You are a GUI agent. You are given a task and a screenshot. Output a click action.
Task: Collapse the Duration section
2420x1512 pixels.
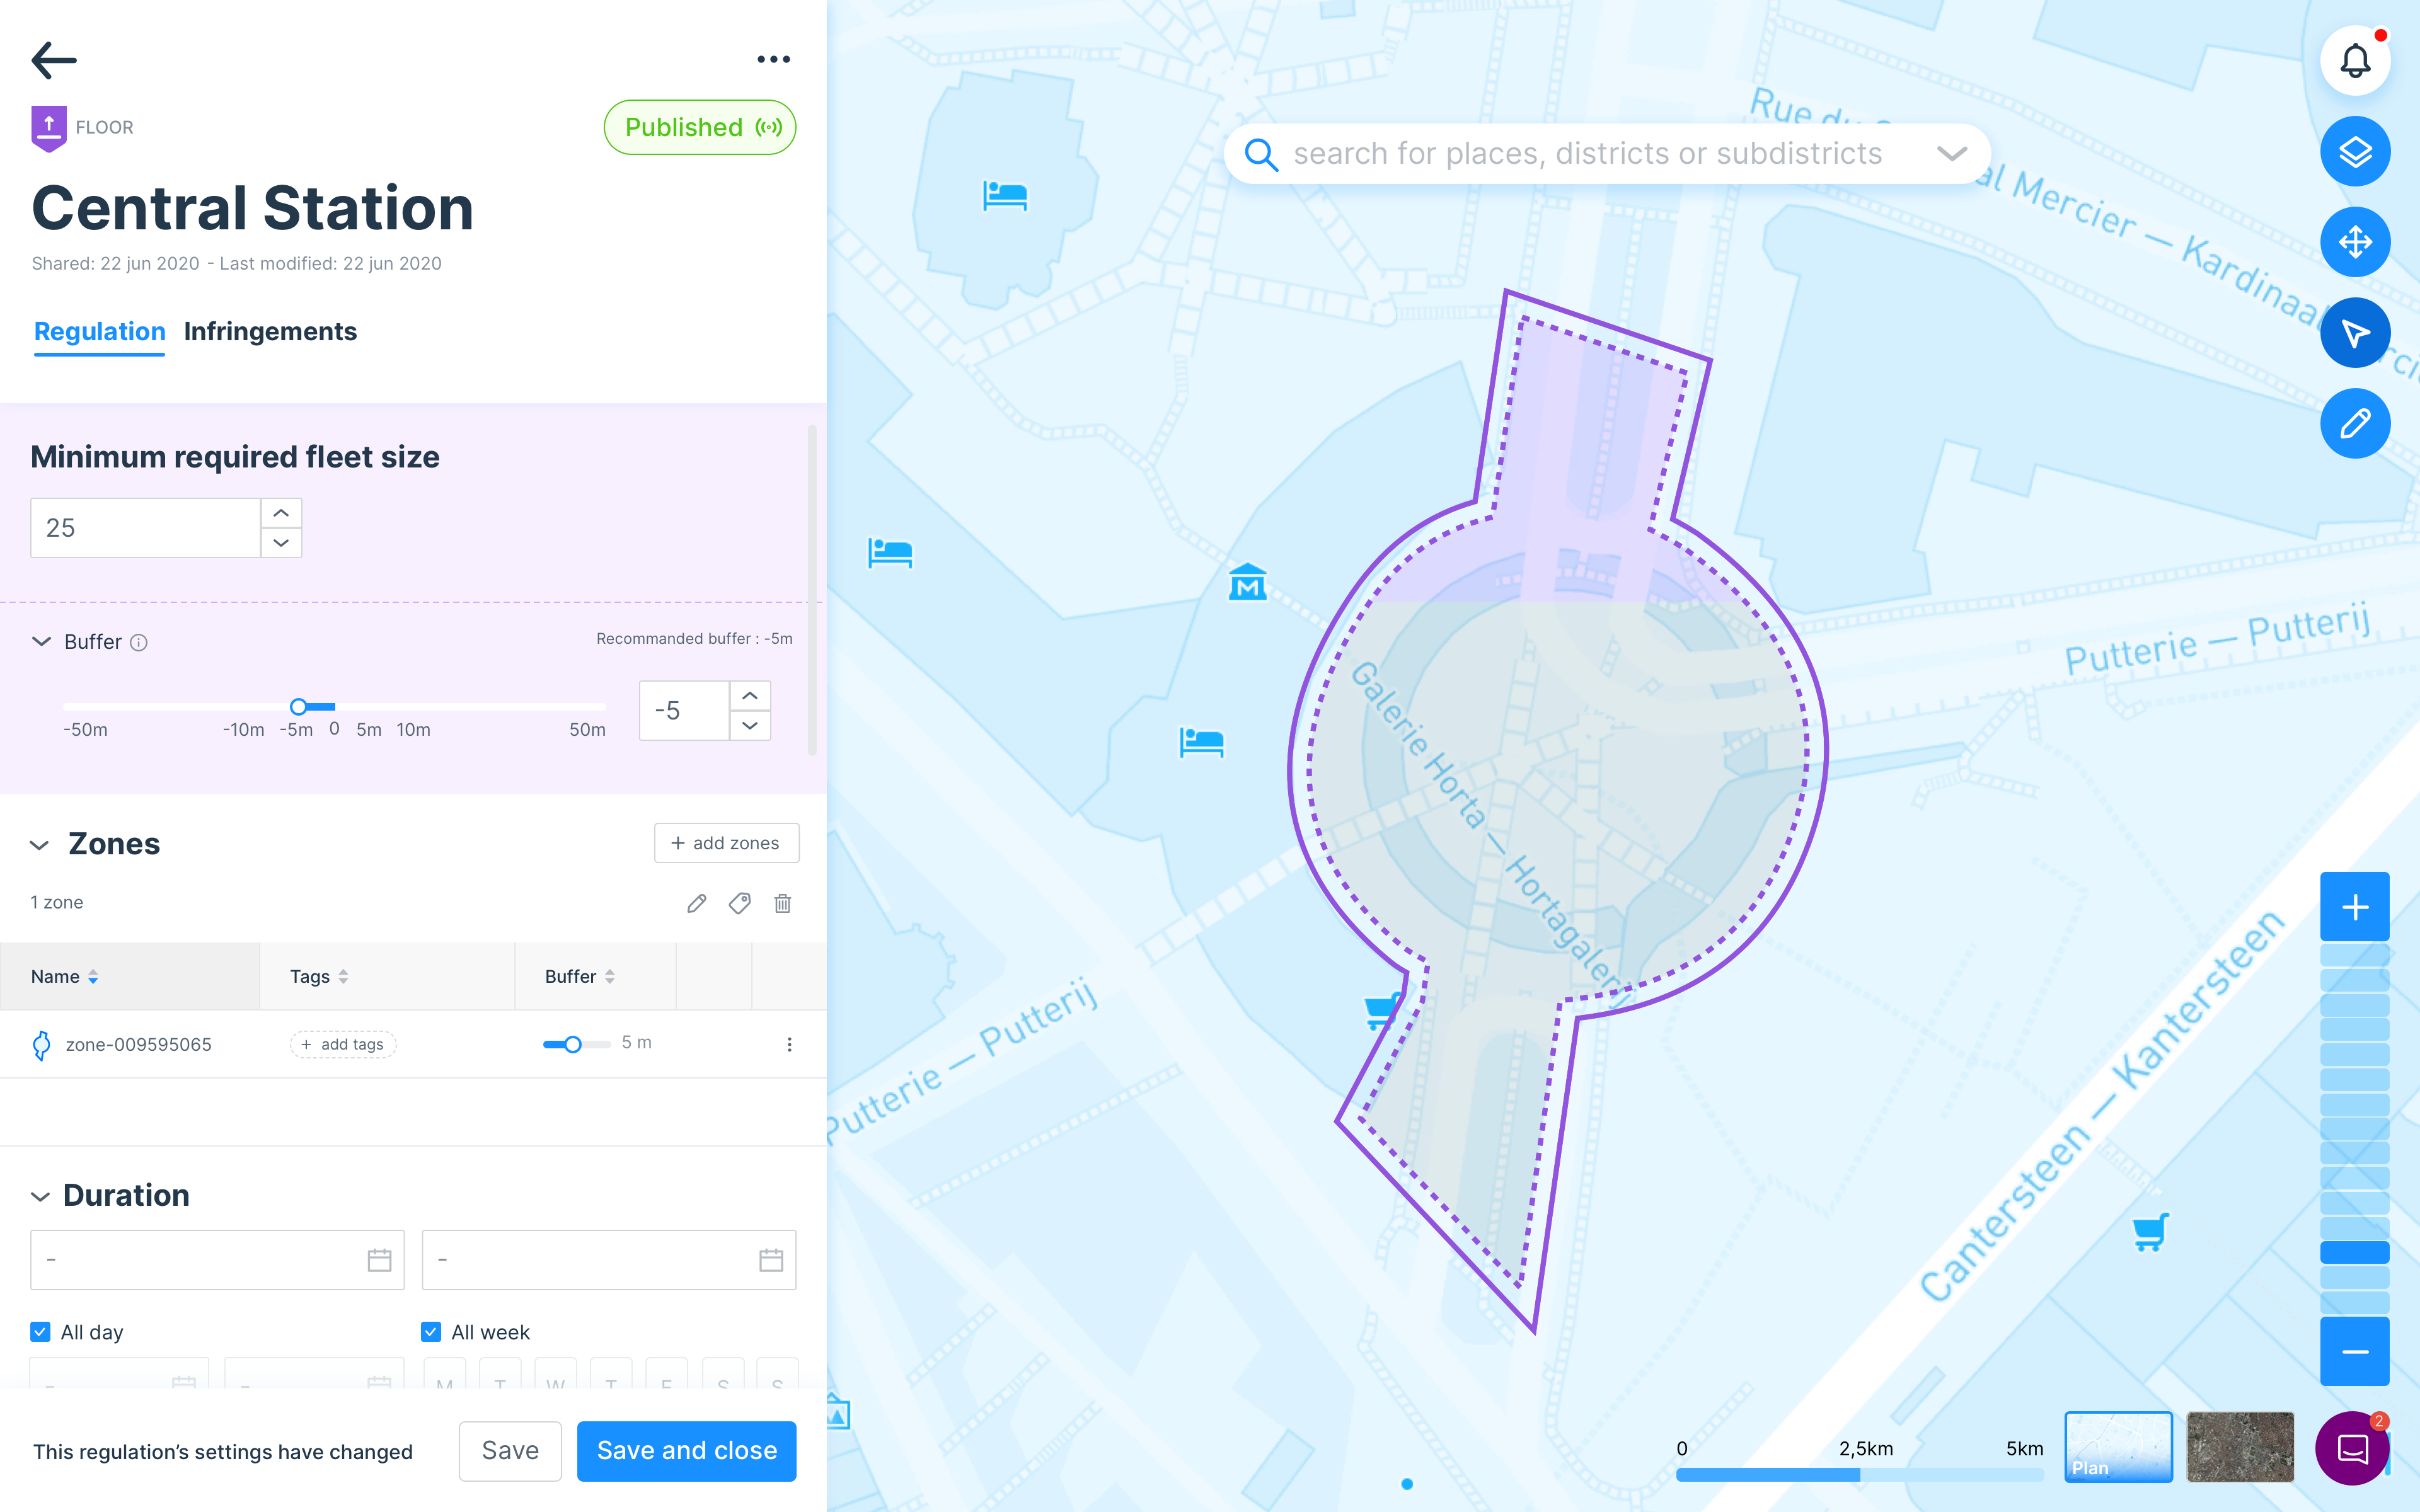coord(40,1196)
